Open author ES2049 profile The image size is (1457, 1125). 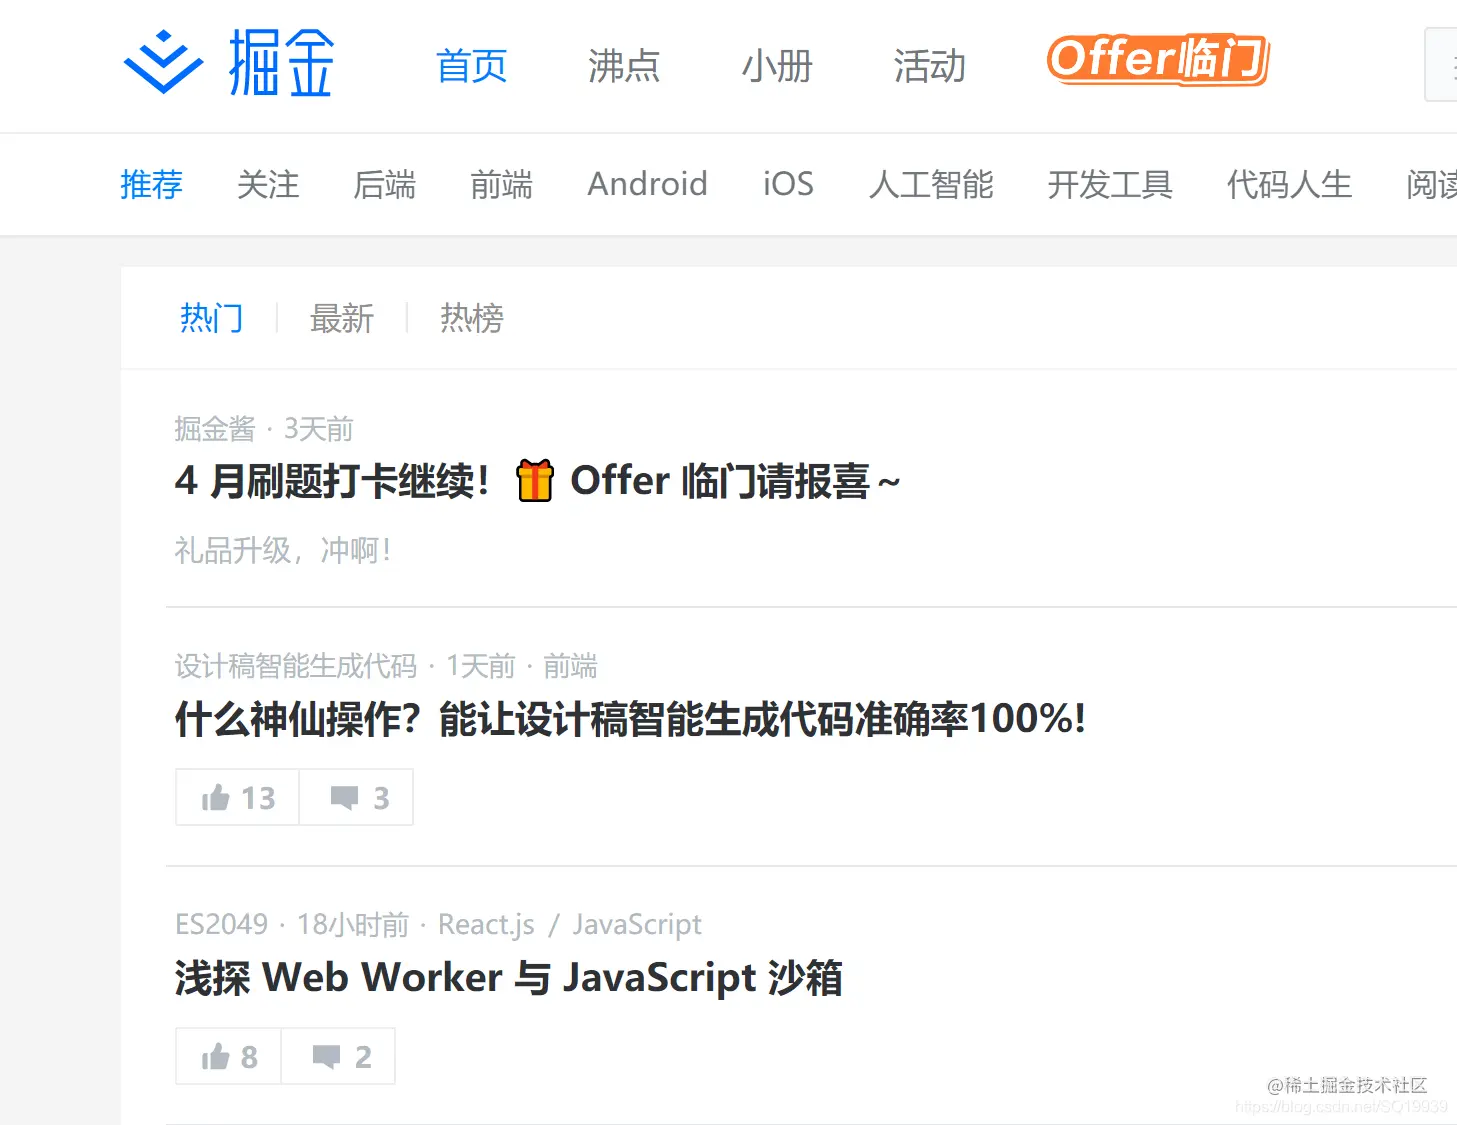point(221,924)
